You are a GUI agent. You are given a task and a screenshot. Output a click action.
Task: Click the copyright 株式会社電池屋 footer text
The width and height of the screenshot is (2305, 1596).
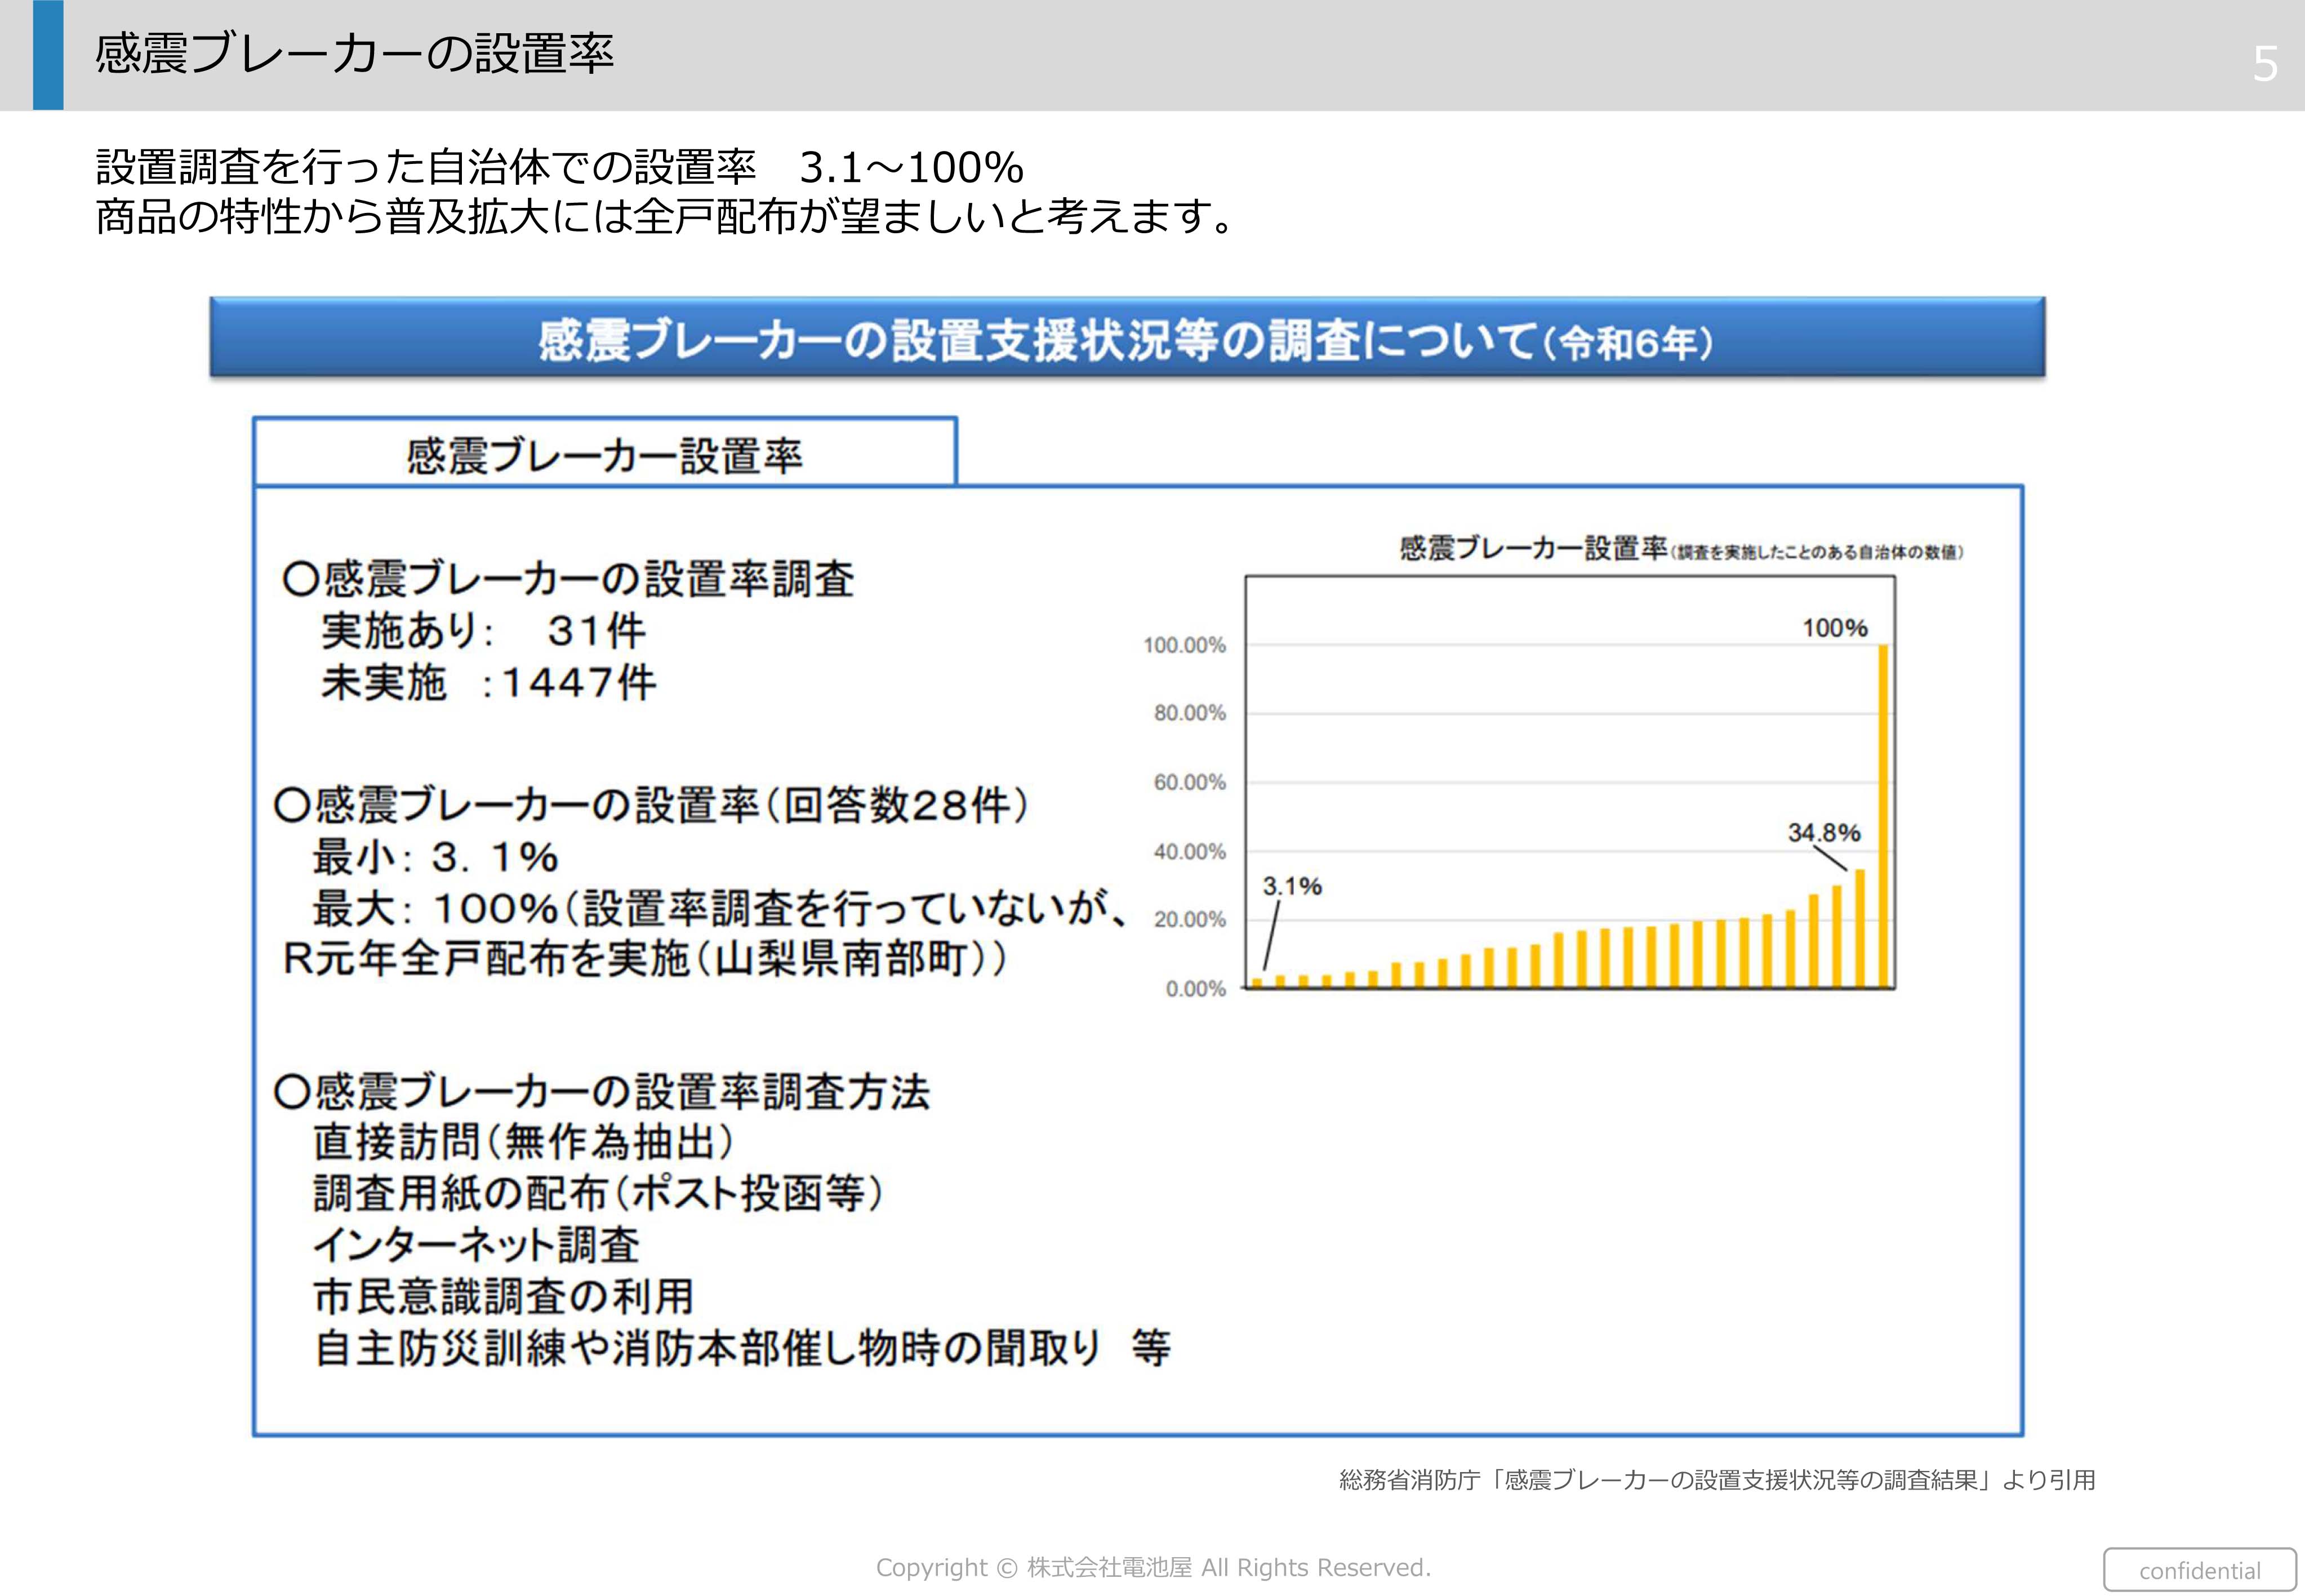click(x=1153, y=1567)
